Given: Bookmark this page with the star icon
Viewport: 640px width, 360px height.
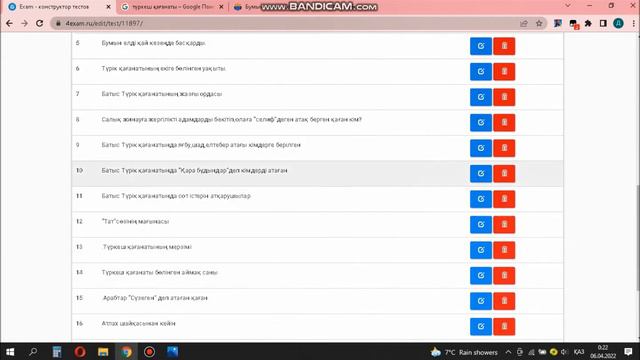Looking at the screenshot, I should tap(539, 23).
